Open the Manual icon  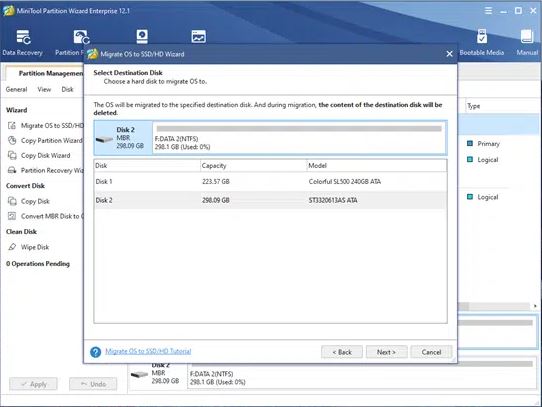(x=527, y=36)
